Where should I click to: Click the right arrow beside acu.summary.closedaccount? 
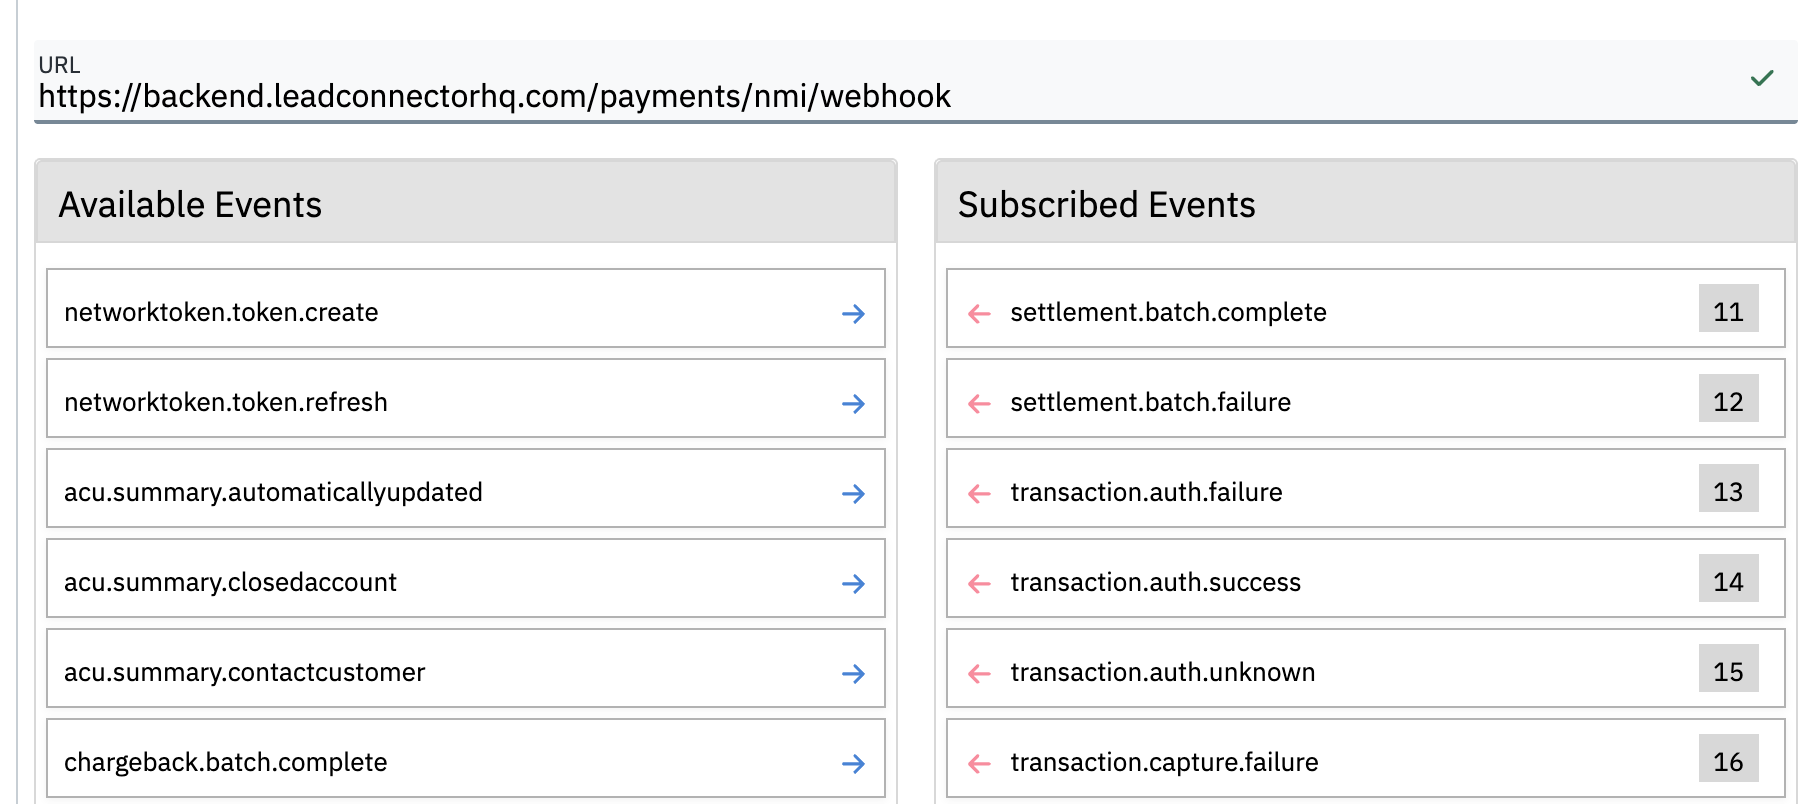click(x=853, y=584)
